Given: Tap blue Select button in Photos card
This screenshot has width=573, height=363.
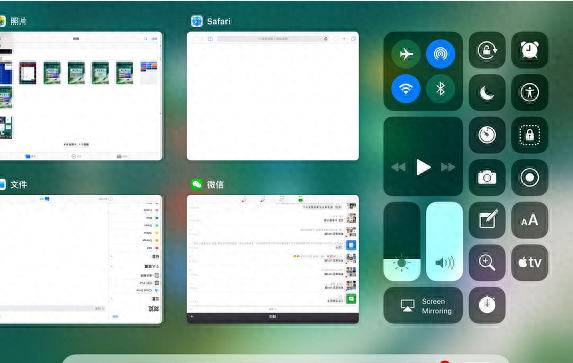Looking at the screenshot, I should tap(154, 38).
